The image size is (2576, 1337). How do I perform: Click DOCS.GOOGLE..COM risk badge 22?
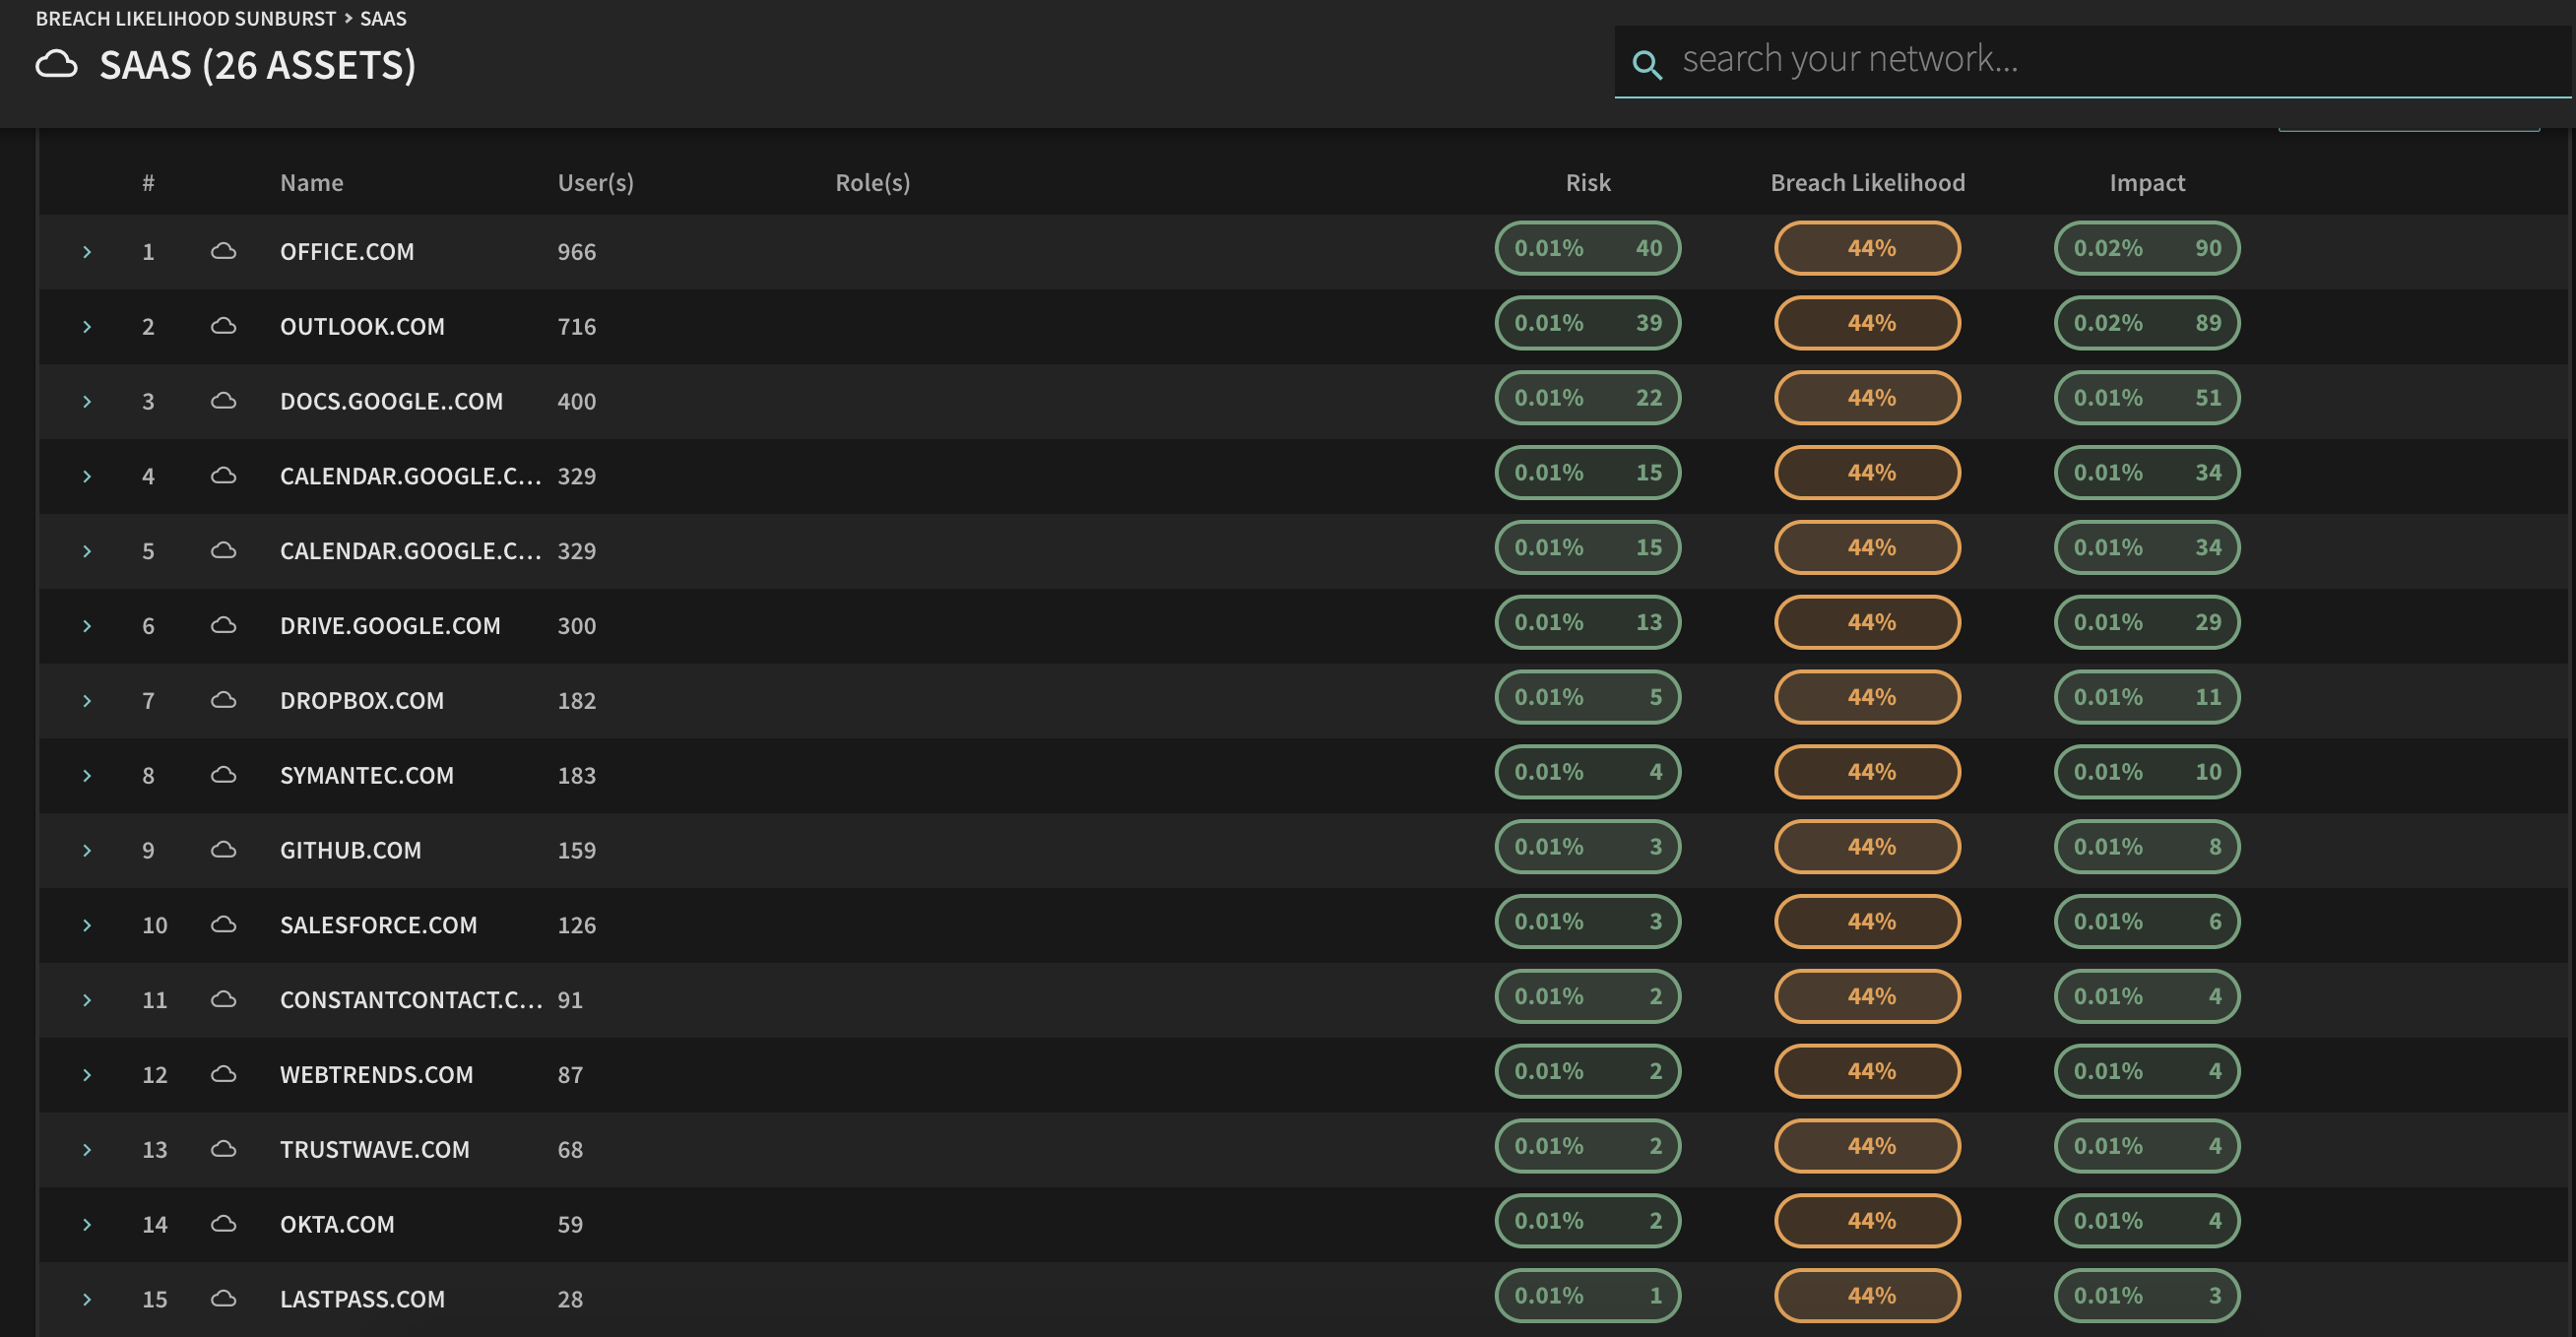click(1587, 398)
